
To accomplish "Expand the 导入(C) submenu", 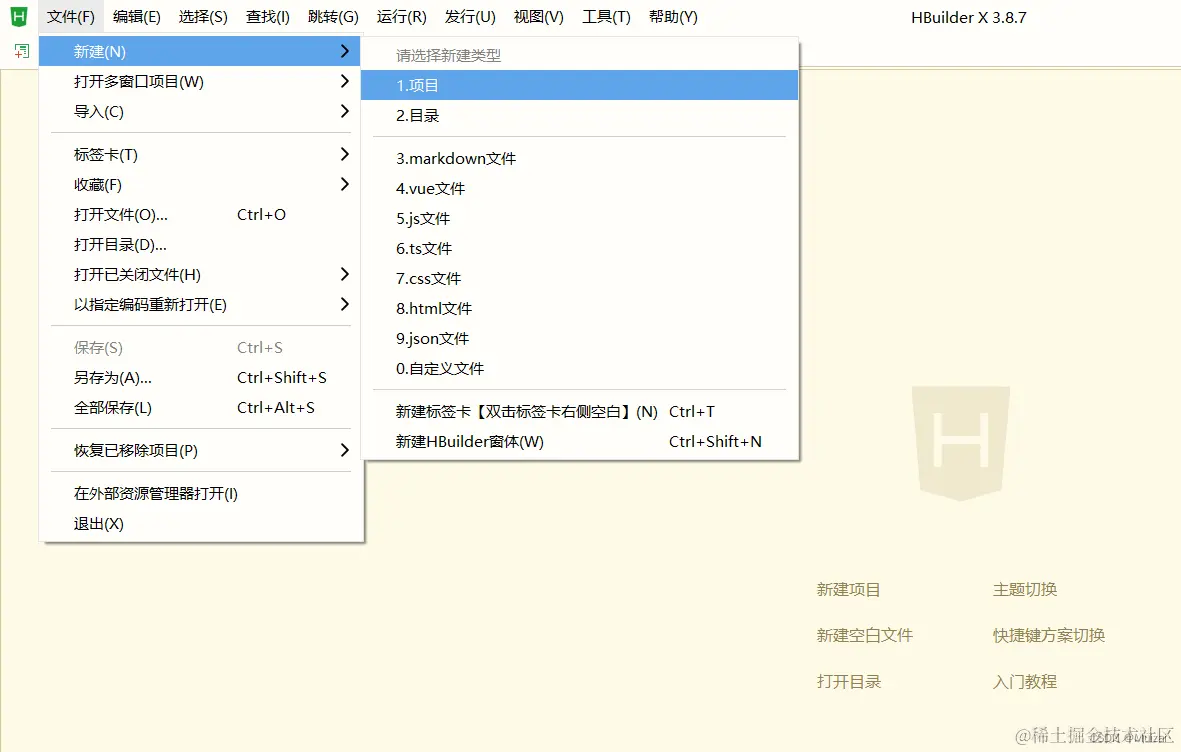I will (x=200, y=112).
